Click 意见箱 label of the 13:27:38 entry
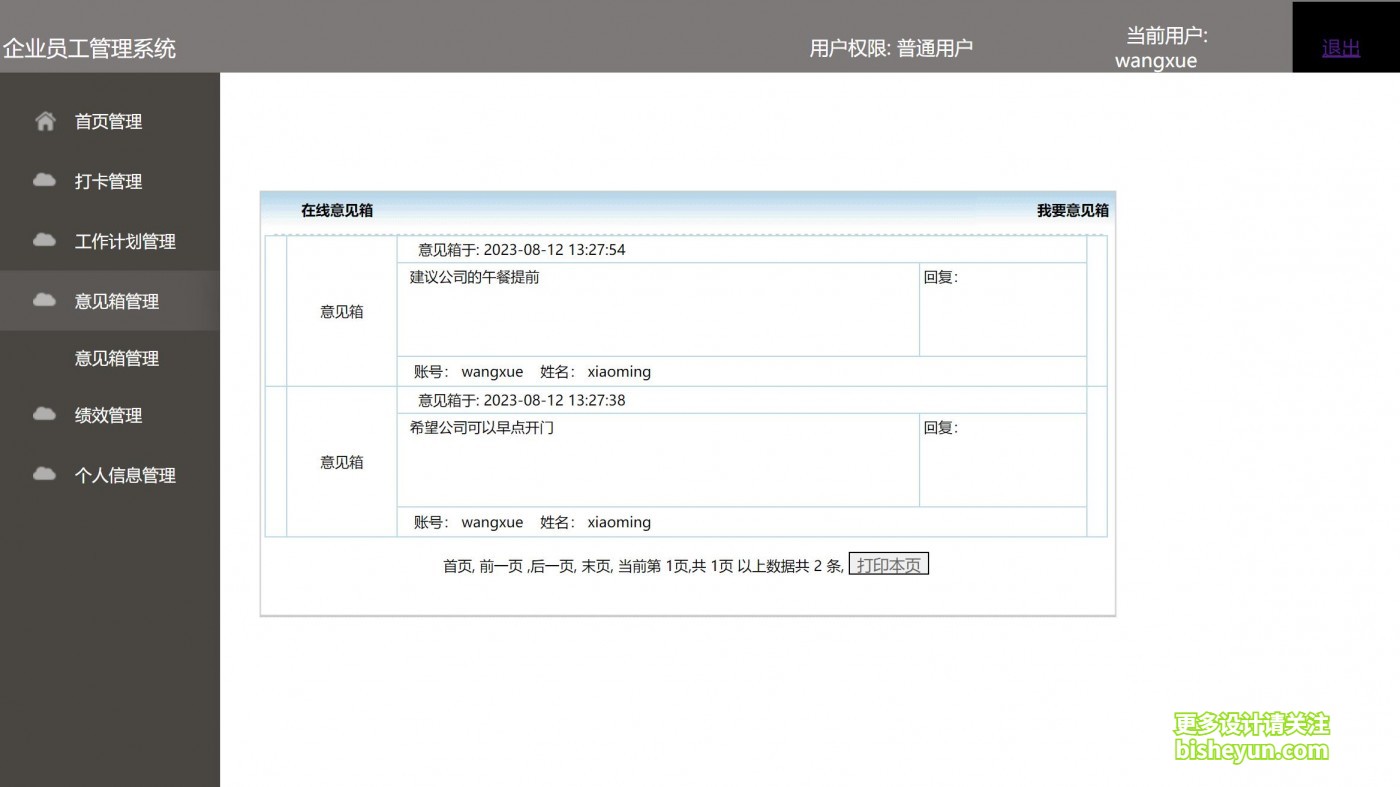Screen dimensions: 1400x787 coord(342,462)
